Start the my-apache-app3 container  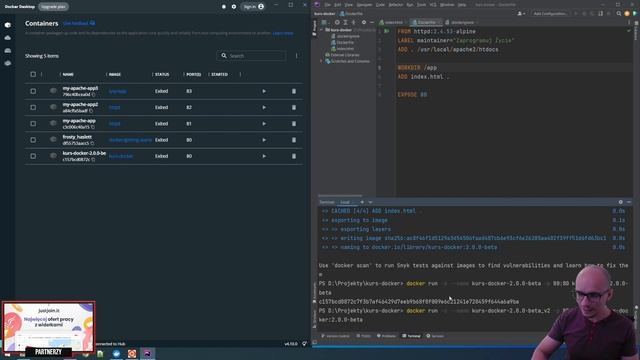tap(264, 91)
